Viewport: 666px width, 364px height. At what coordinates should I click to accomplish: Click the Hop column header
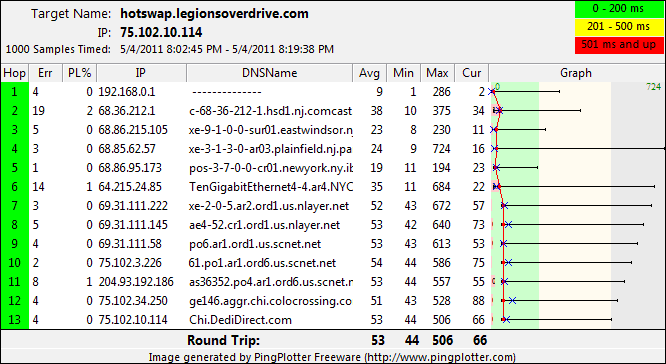14,73
